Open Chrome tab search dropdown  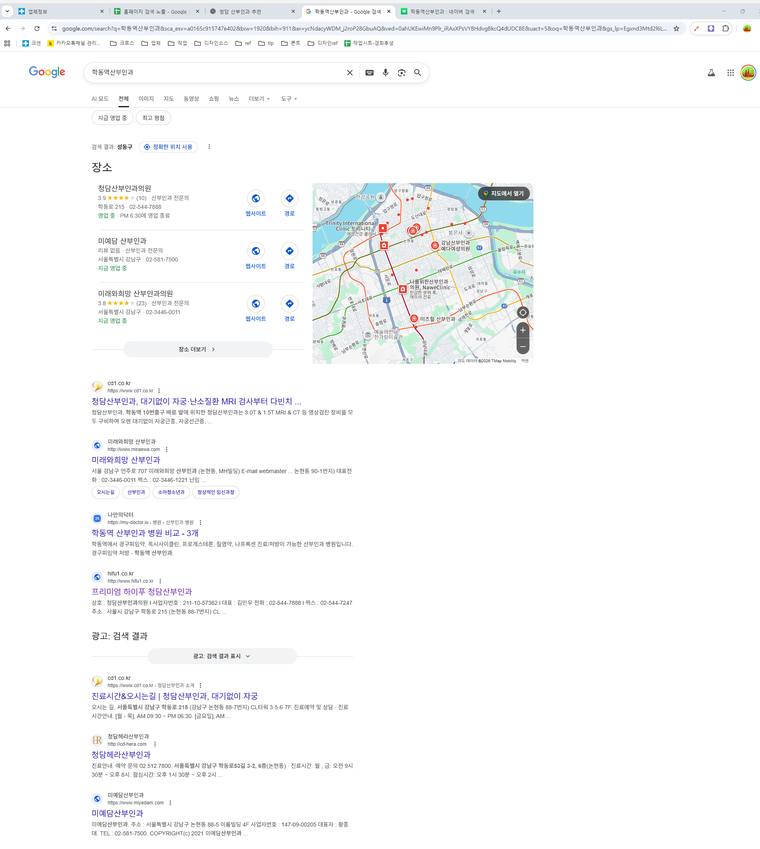8,11
